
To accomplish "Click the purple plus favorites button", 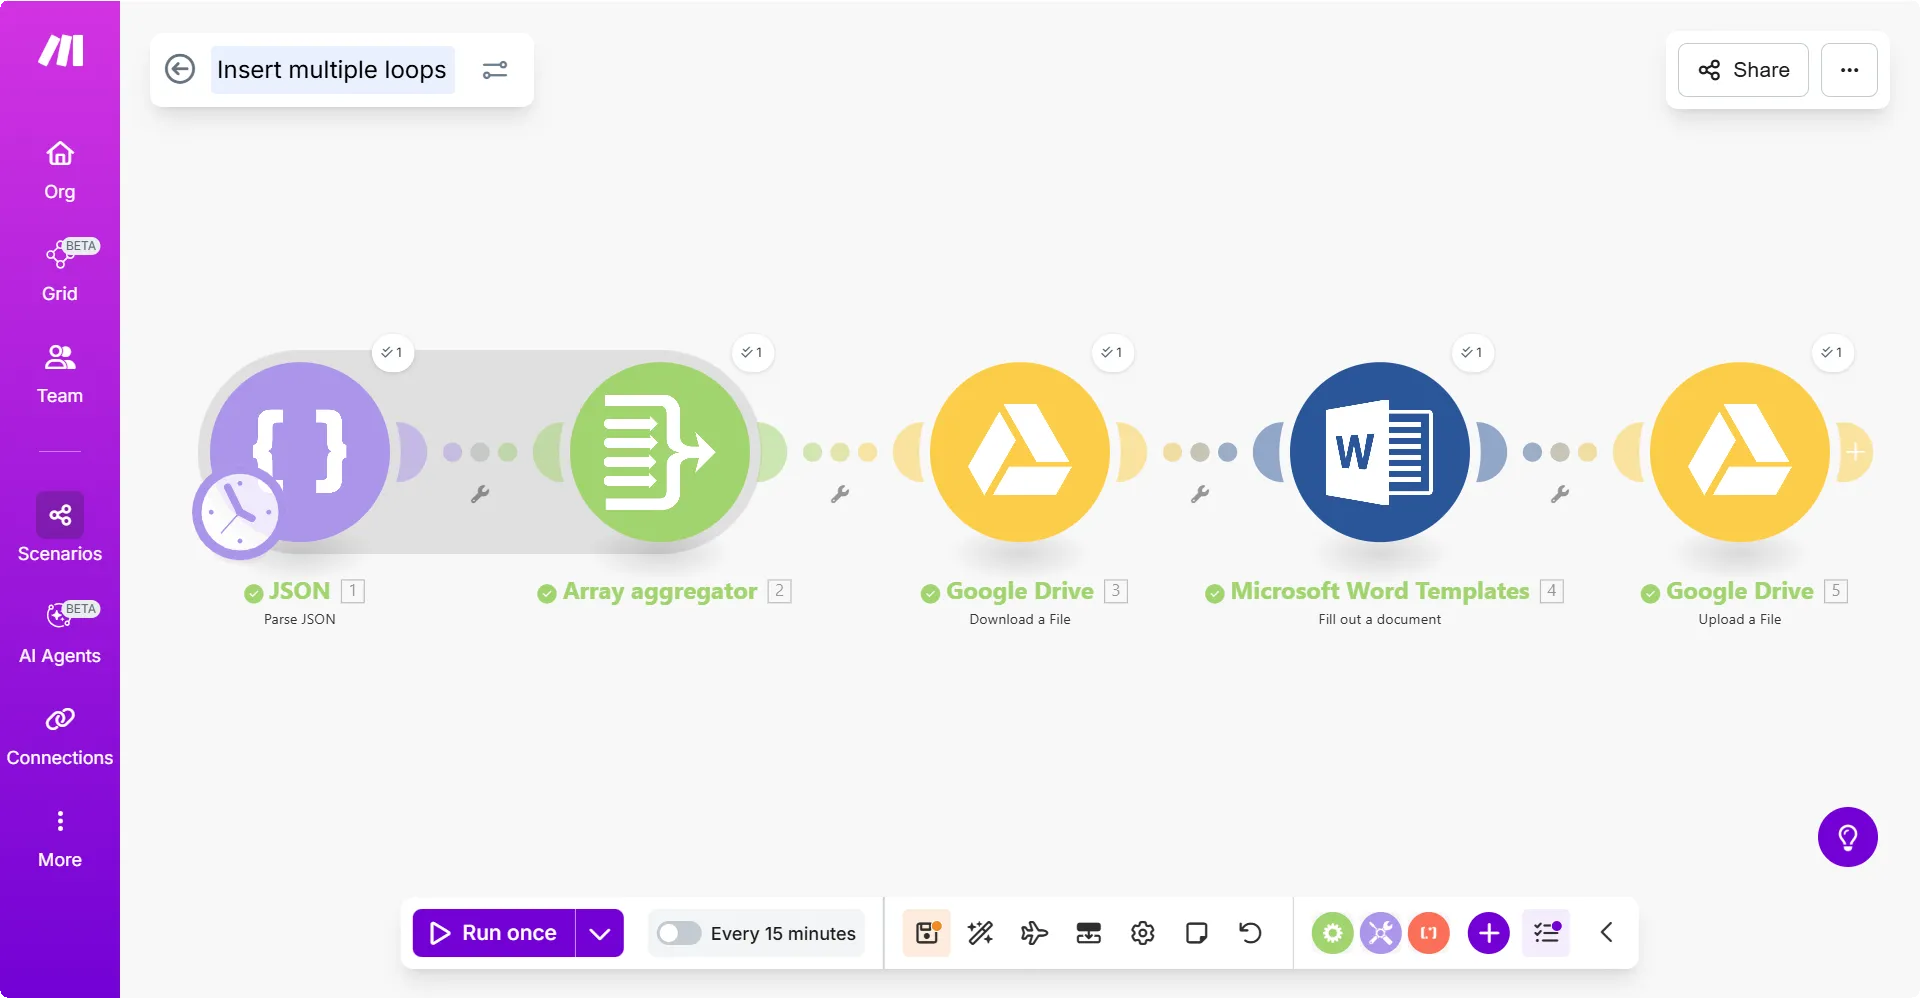I will 1489,933.
